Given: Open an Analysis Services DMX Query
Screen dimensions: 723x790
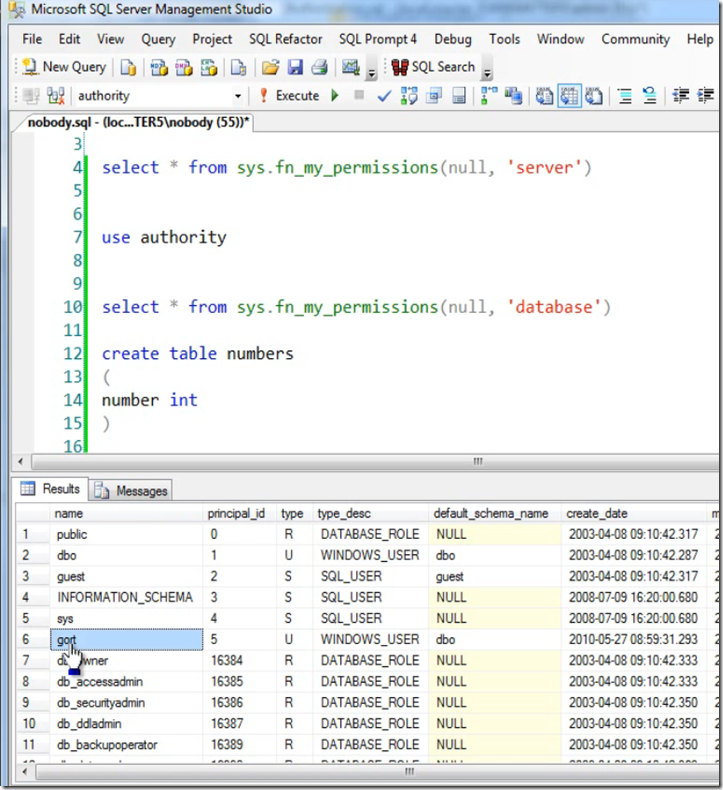Looking at the screenshot, I should pos(184,67).
